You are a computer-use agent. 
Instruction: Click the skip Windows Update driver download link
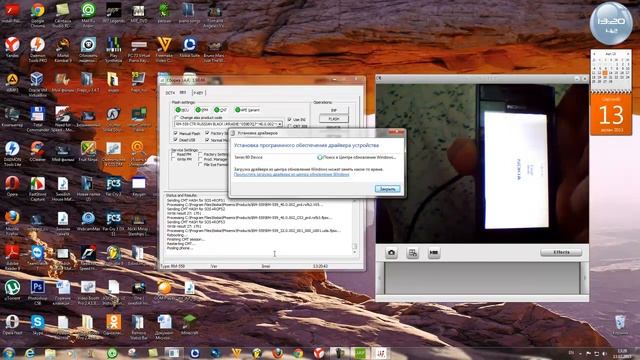[291, 174]
